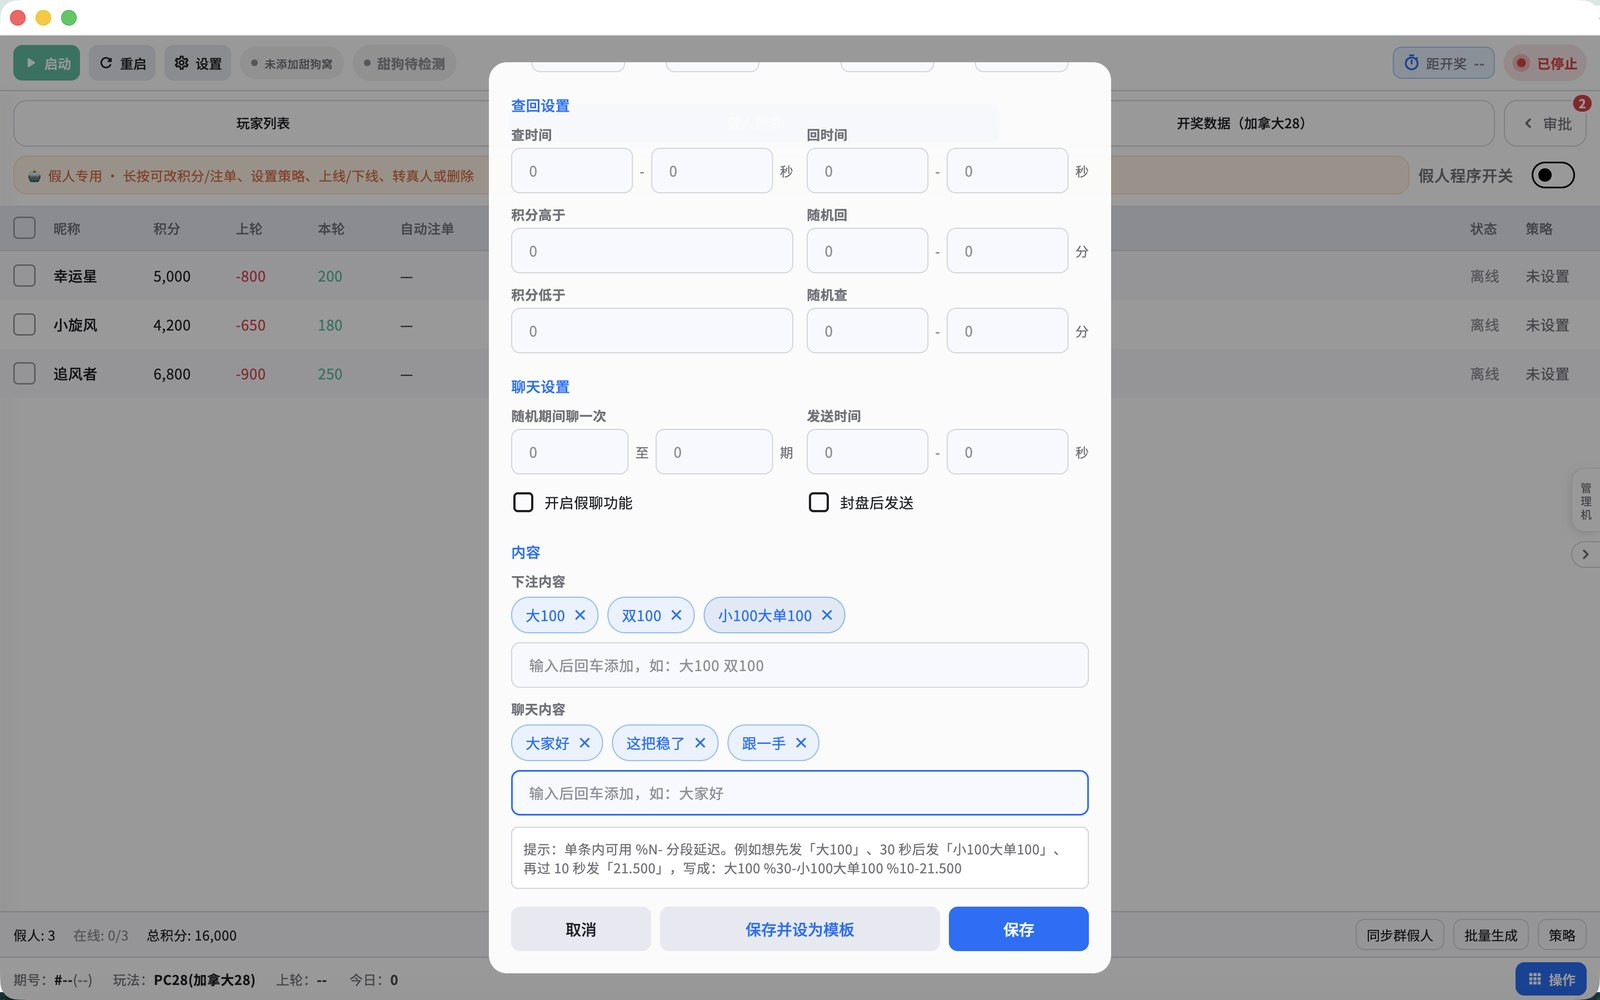Open the 审批 back chevron button
Viewport: 1600px width, 1000px height.
point(1547,124)
